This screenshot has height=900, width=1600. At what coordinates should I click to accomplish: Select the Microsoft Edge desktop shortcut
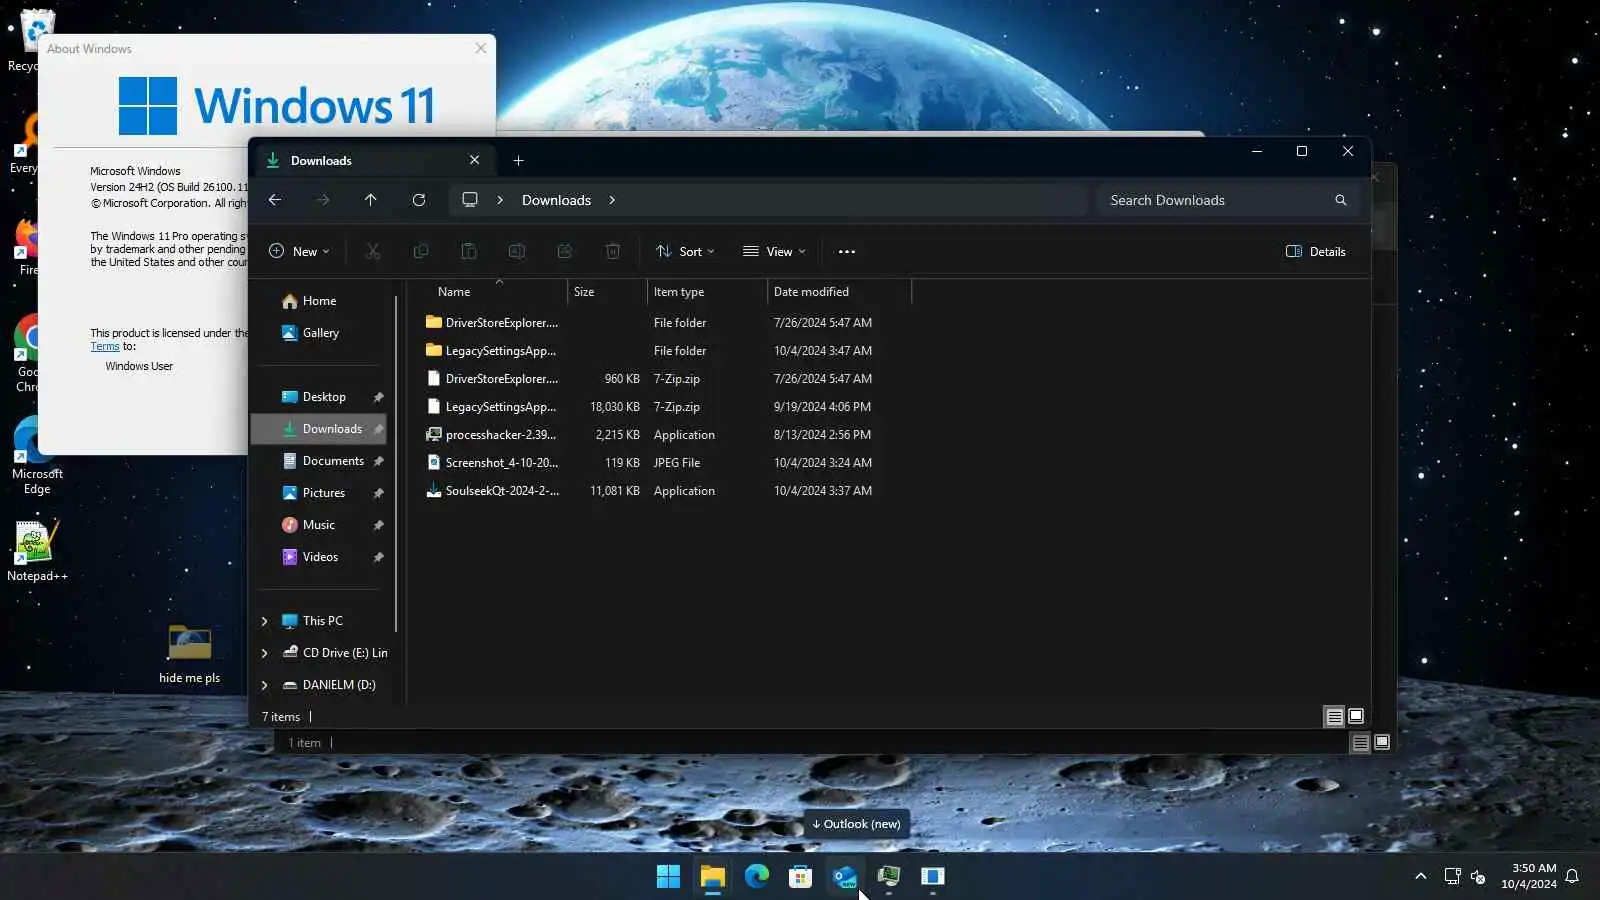[37, 455]
